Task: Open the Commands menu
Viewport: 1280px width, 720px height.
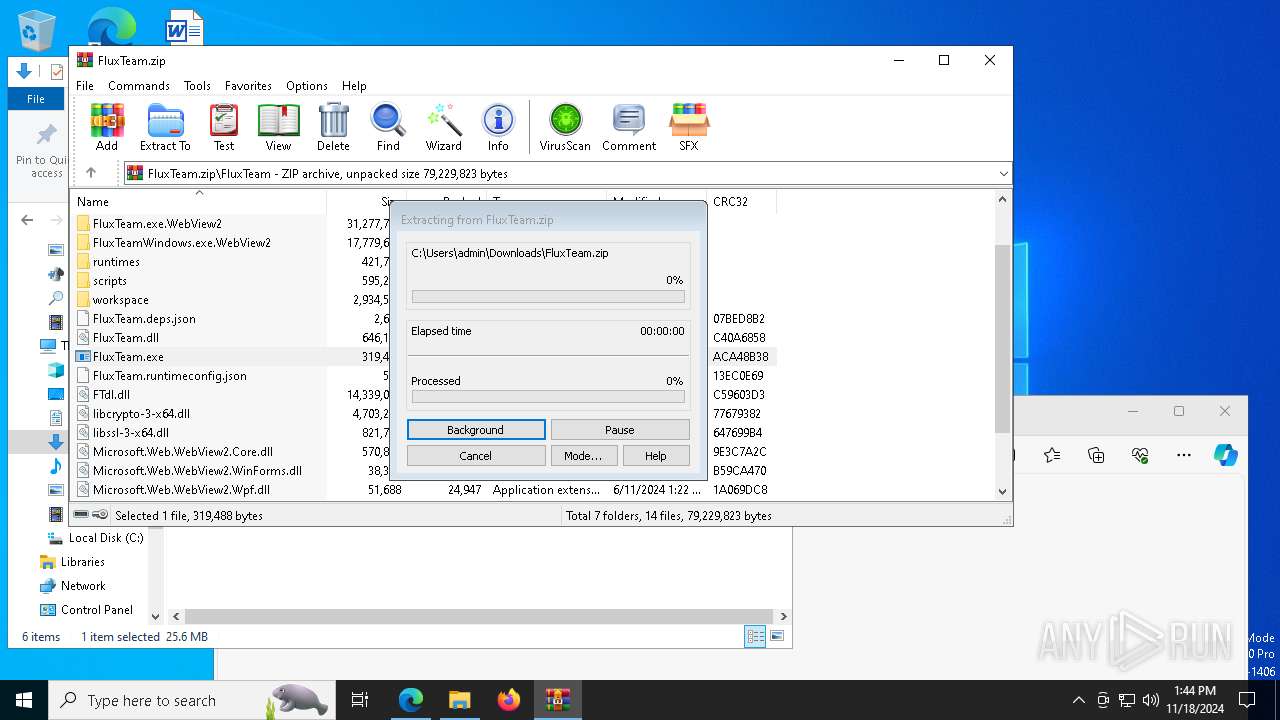Action: coord(139,86)
